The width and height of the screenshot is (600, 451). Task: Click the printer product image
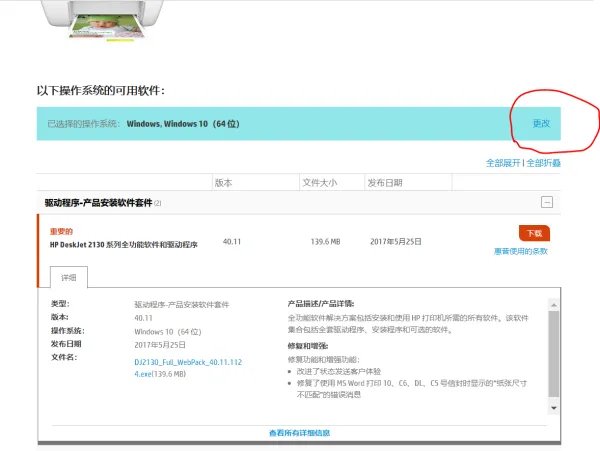[104, 20]
